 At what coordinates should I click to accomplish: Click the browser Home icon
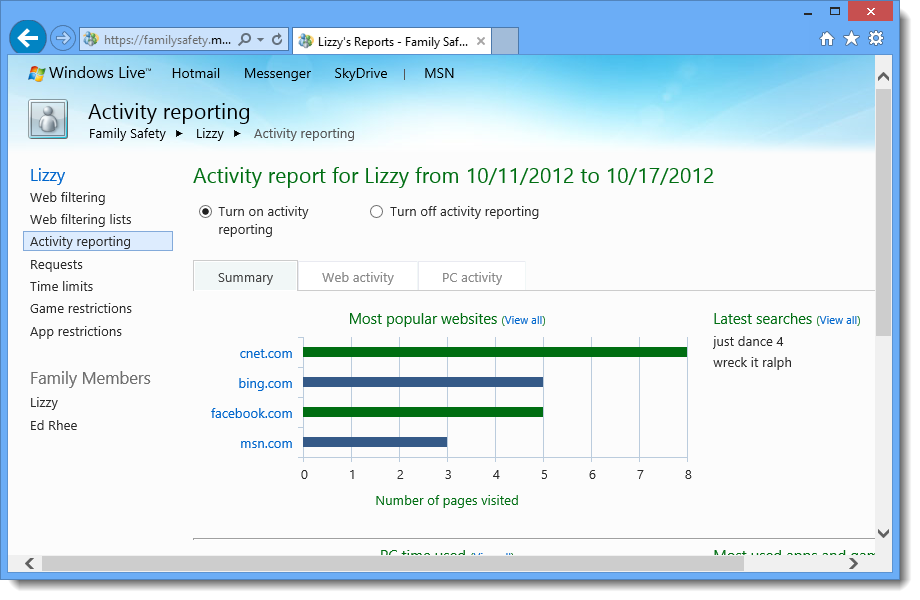(x=826, y=39)
